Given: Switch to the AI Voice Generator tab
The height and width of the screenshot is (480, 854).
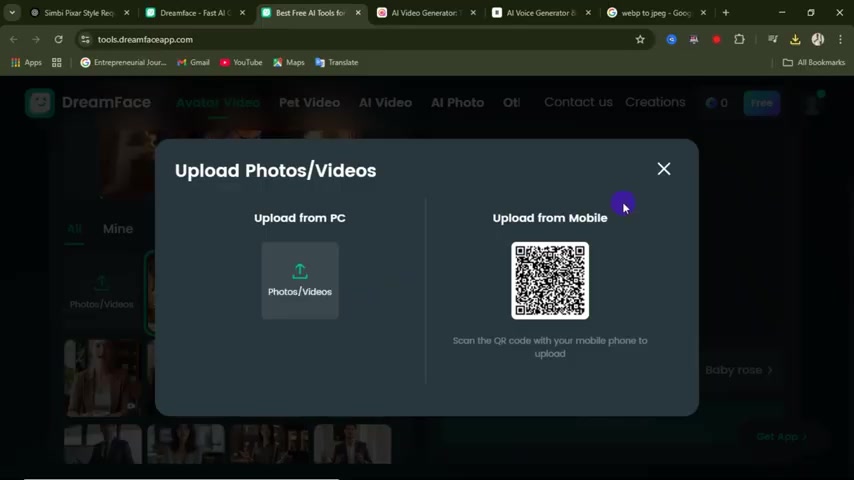Looking at the screenshot, I should 540,13.
